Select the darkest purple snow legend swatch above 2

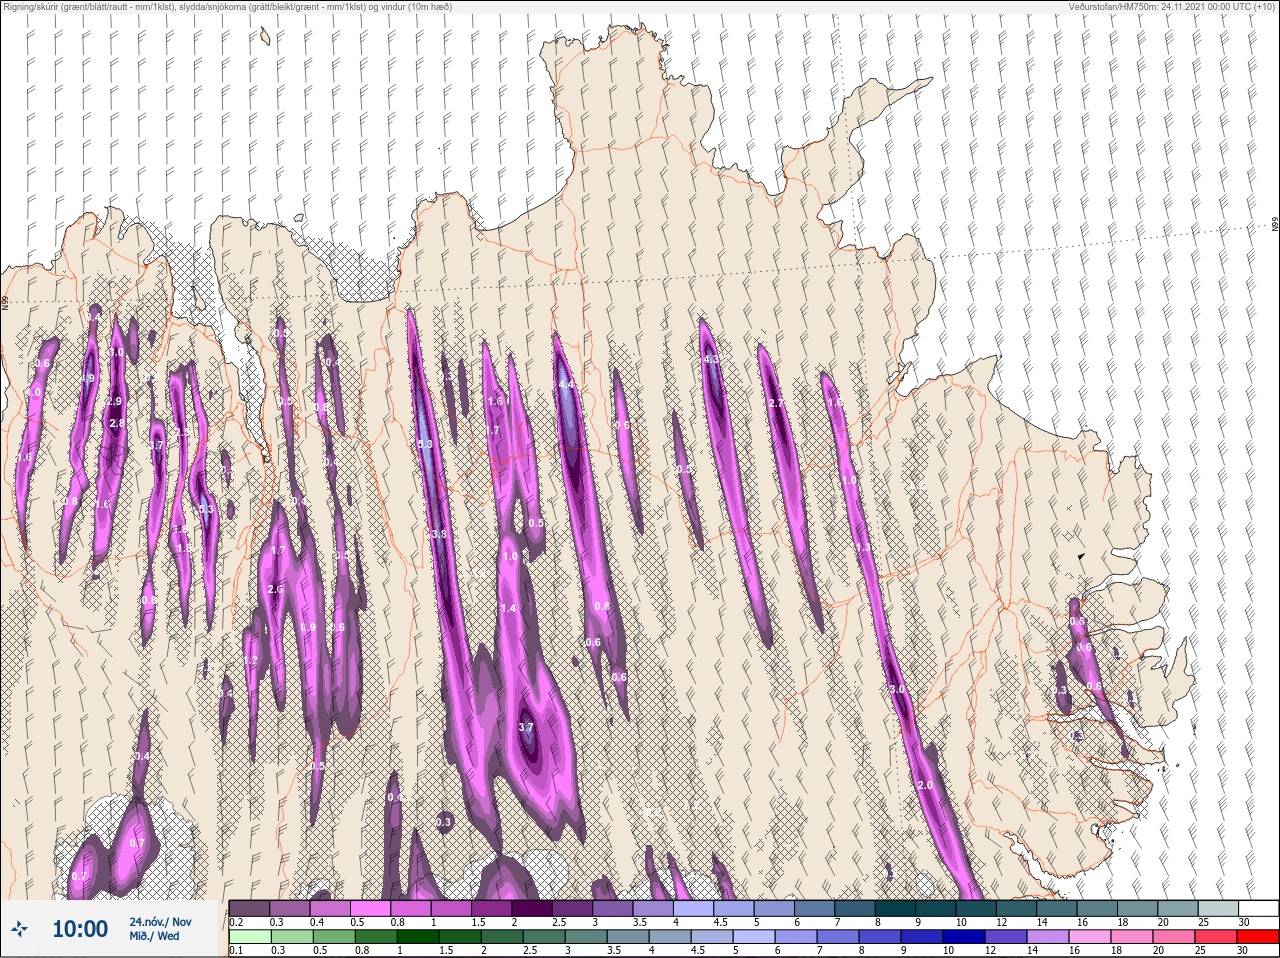tap(534, 908)
